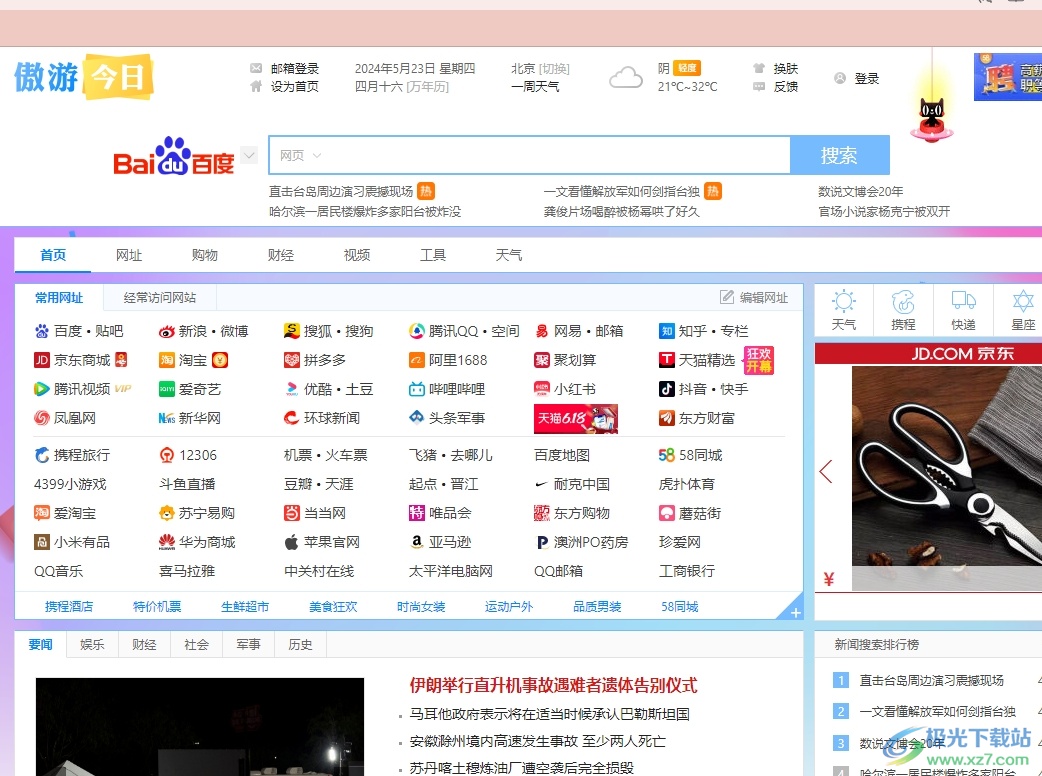Viewport: 1042px width, 776px height.
Task: Click the Tencent Video play icon
Action: coord(42,389)
